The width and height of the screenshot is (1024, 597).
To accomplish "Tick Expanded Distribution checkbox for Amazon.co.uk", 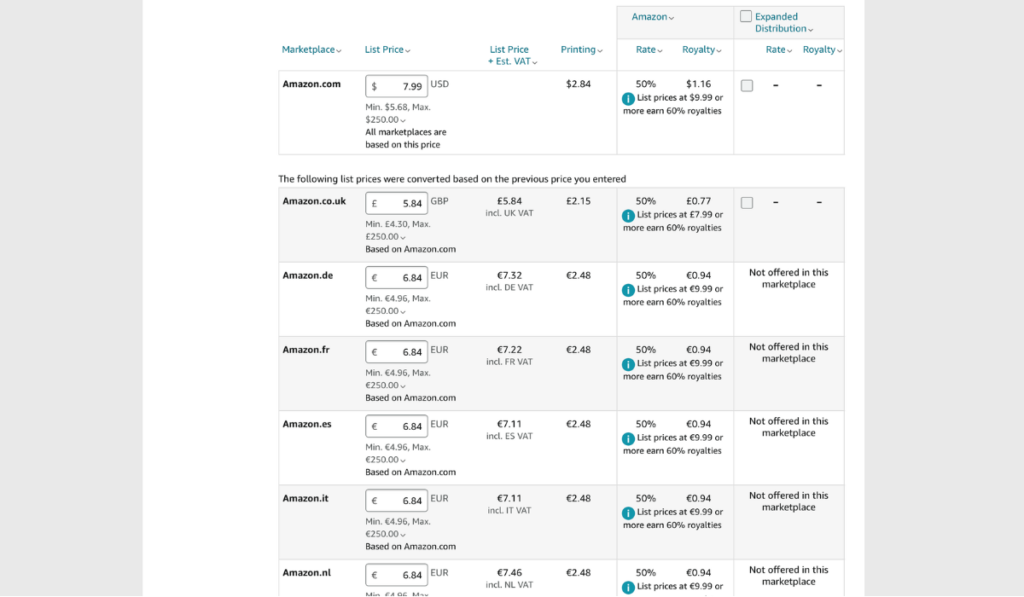I will click(747, 202).
